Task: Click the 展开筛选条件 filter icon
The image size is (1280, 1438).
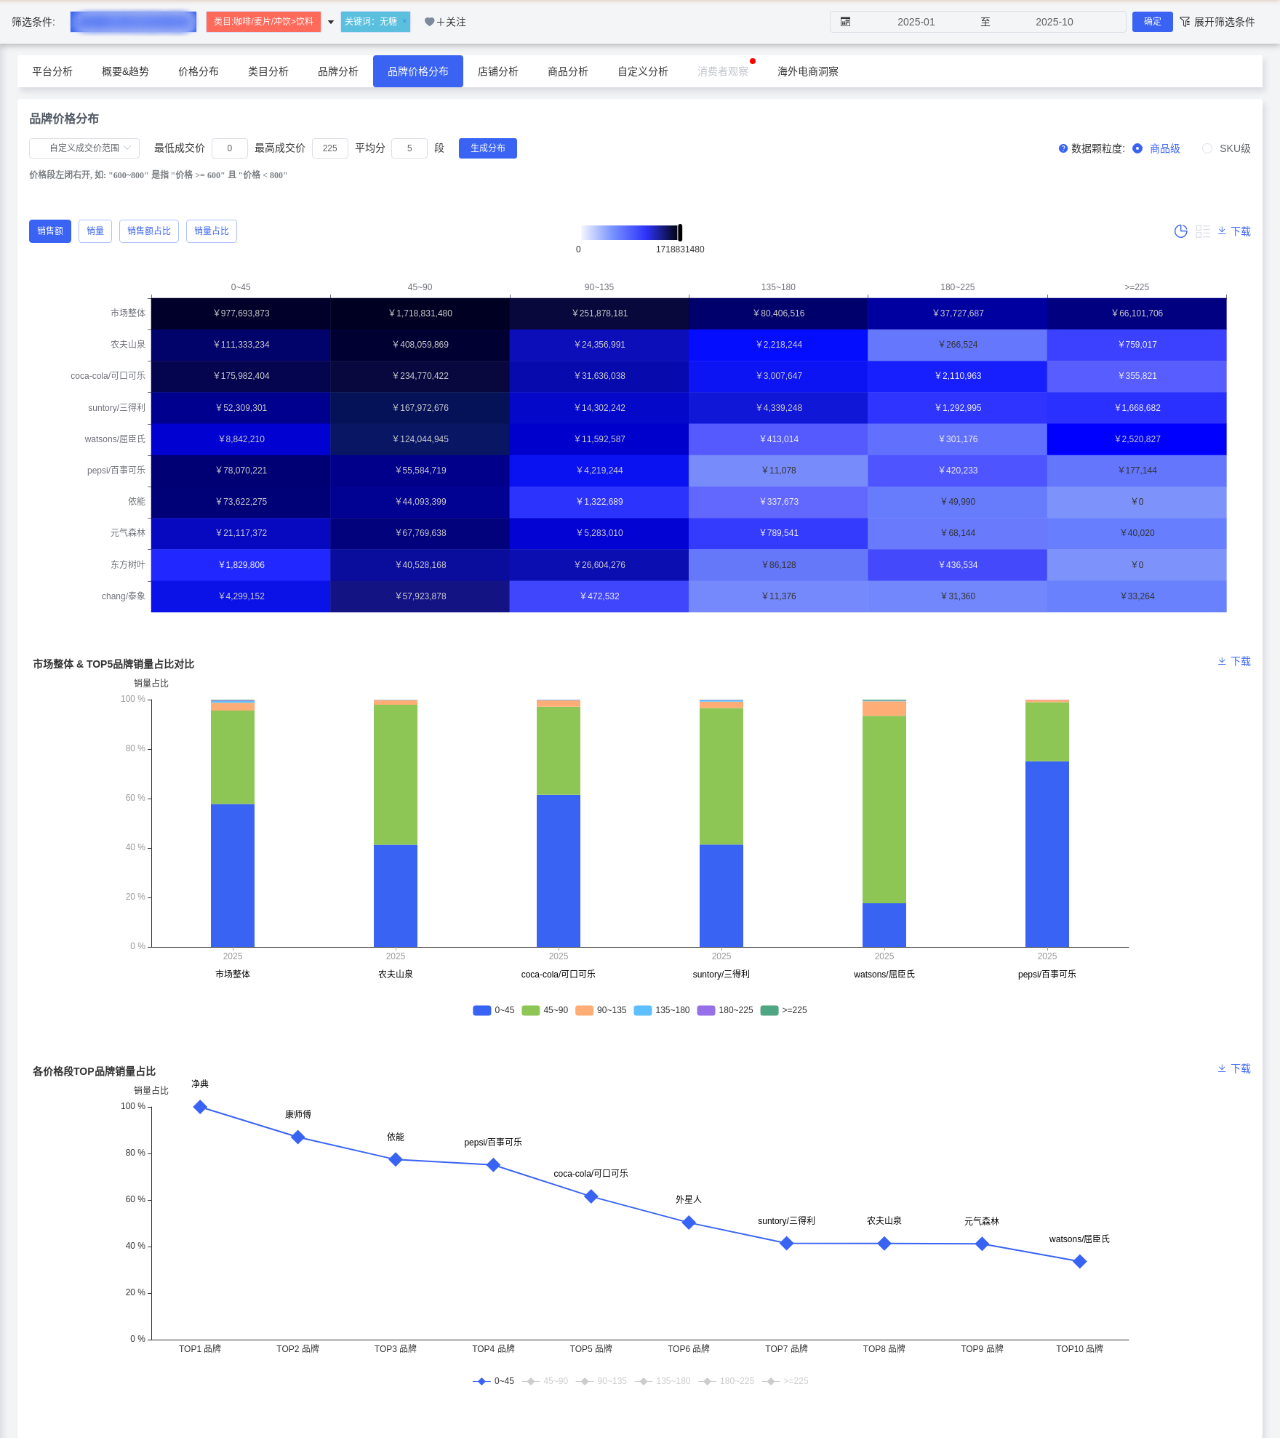Action: [x=1185, y=22]
